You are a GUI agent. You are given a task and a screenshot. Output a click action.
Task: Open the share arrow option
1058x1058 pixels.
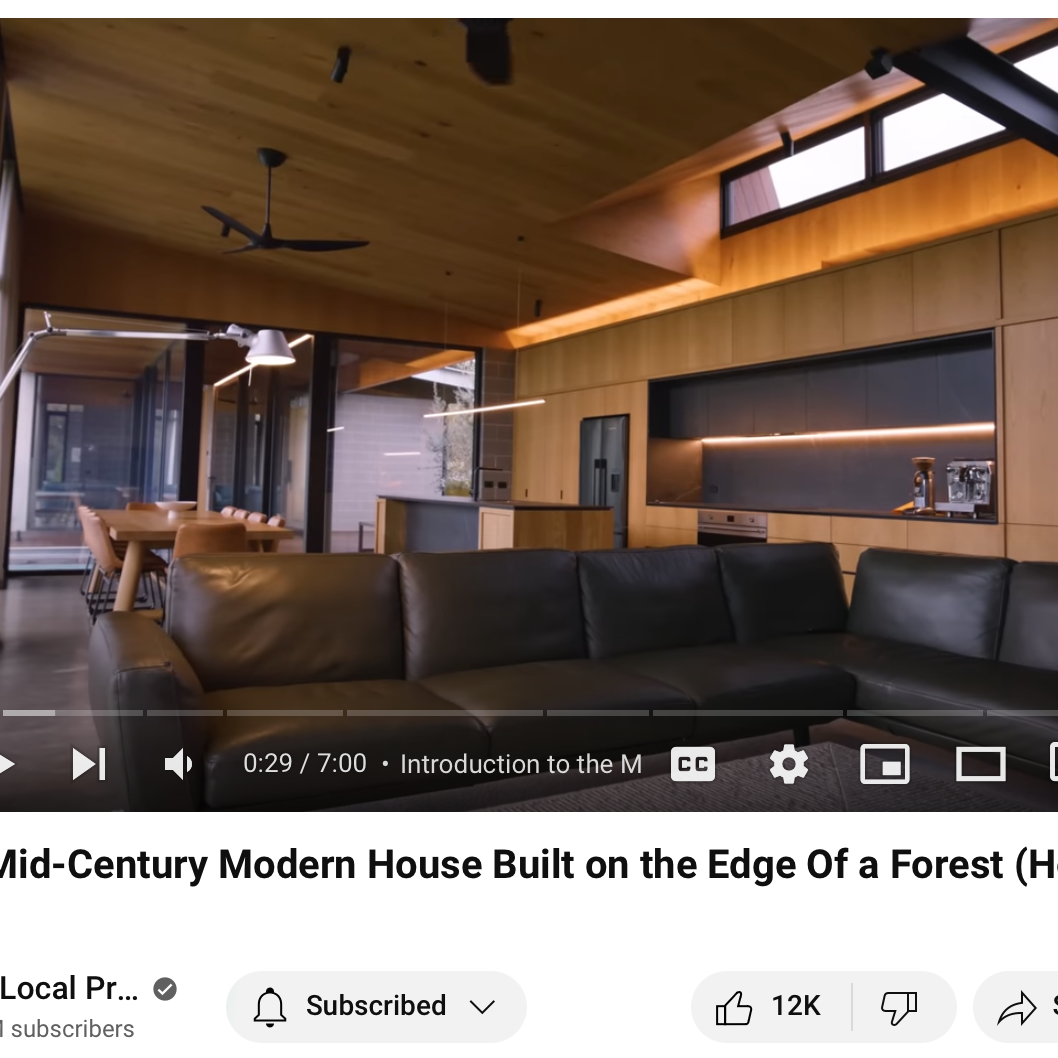point(1017,1007)
